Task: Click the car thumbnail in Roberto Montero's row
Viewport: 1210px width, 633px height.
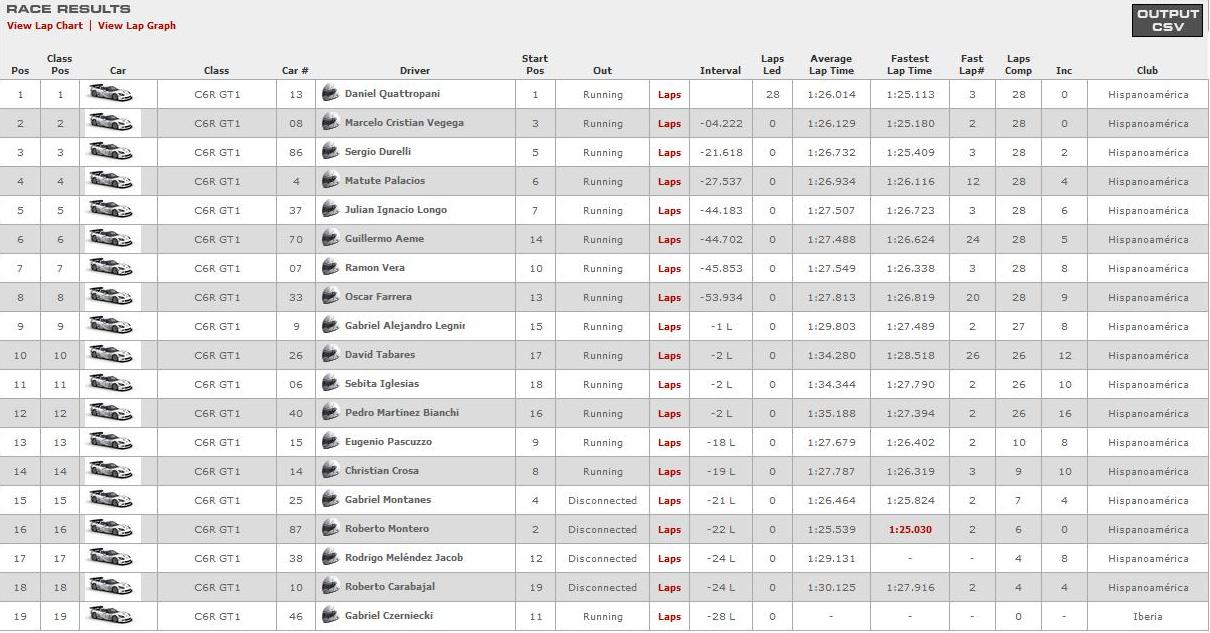Action: click(x=111, y=529)
